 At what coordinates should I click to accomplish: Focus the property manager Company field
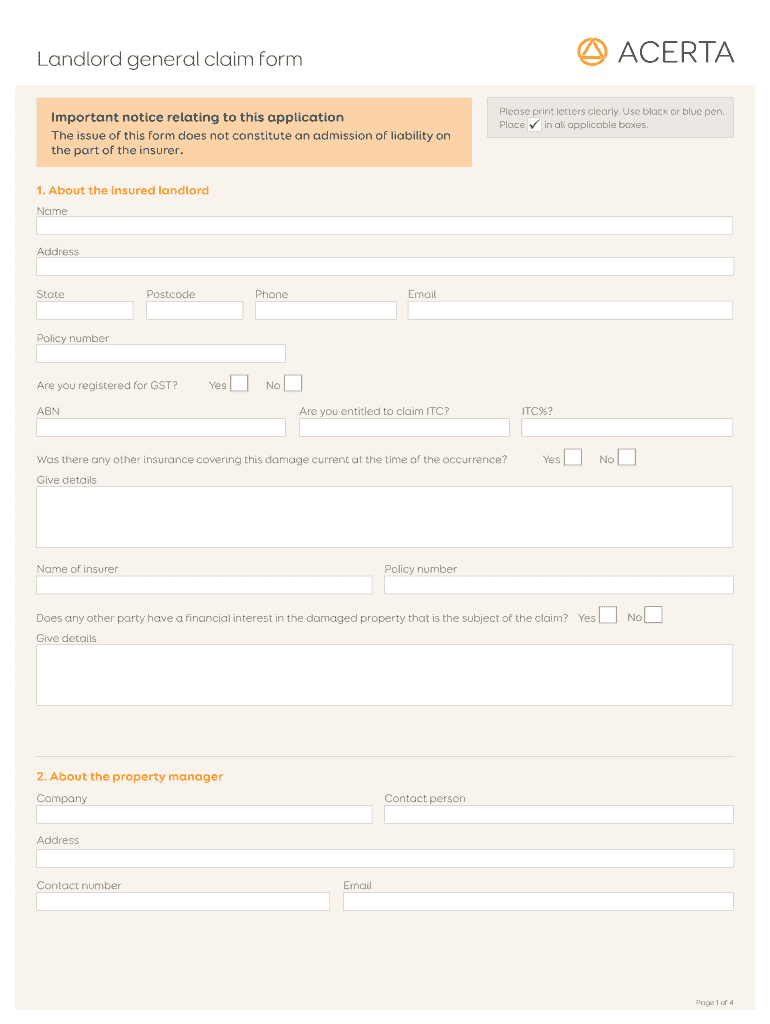[204, 815]
